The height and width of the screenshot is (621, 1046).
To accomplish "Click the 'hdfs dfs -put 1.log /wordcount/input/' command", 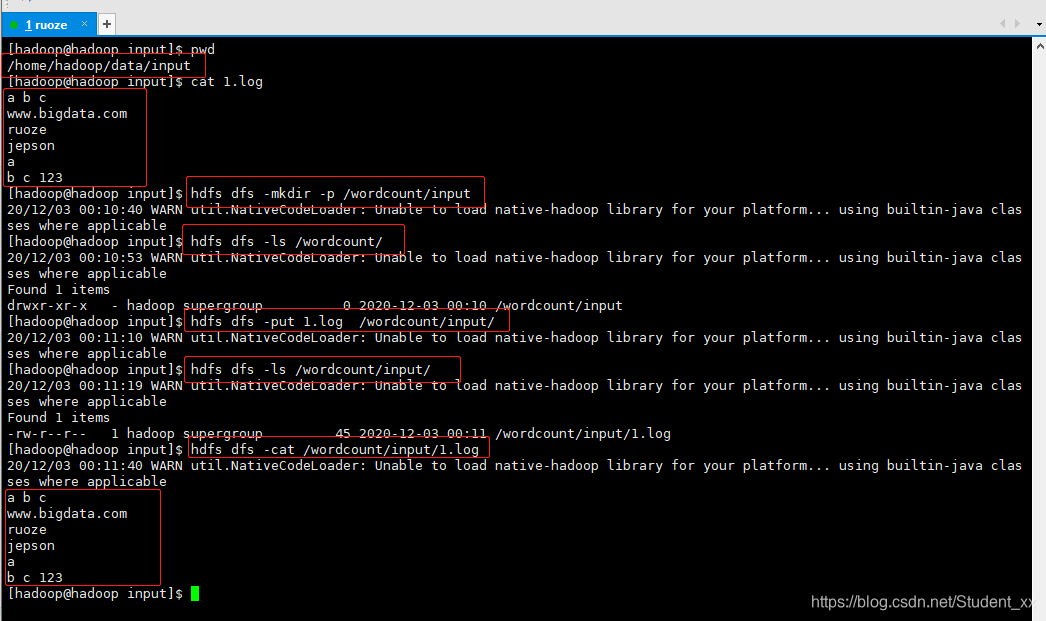I will coord(343,322).
